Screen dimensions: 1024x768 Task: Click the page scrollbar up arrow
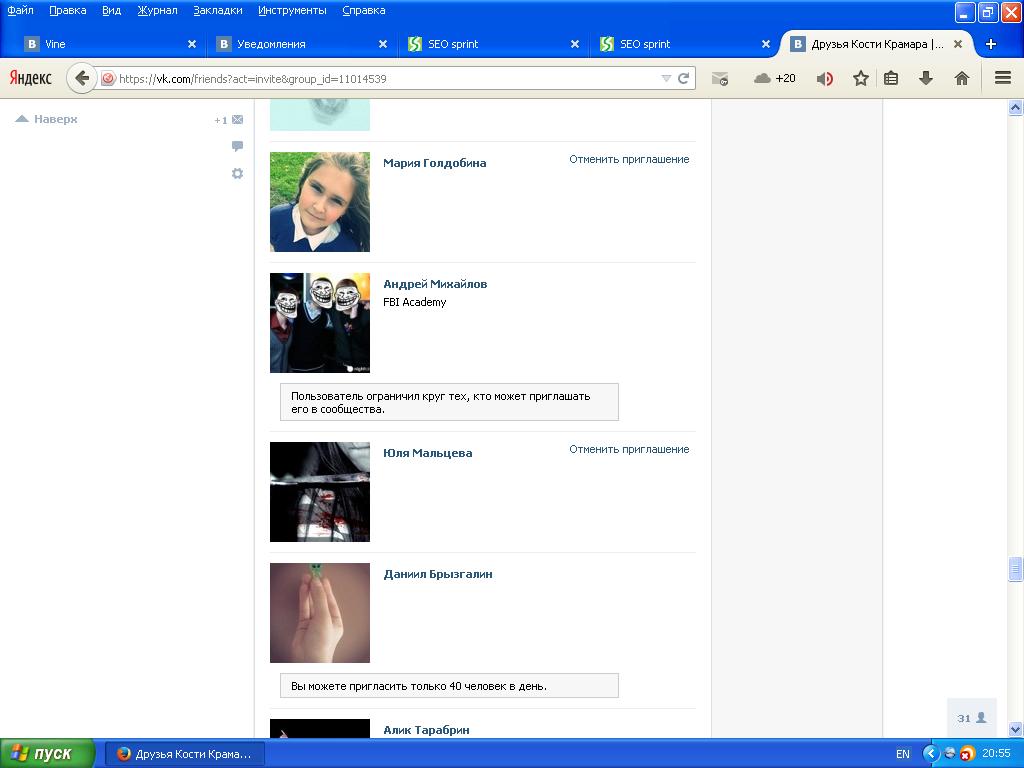coord(1015,107)
